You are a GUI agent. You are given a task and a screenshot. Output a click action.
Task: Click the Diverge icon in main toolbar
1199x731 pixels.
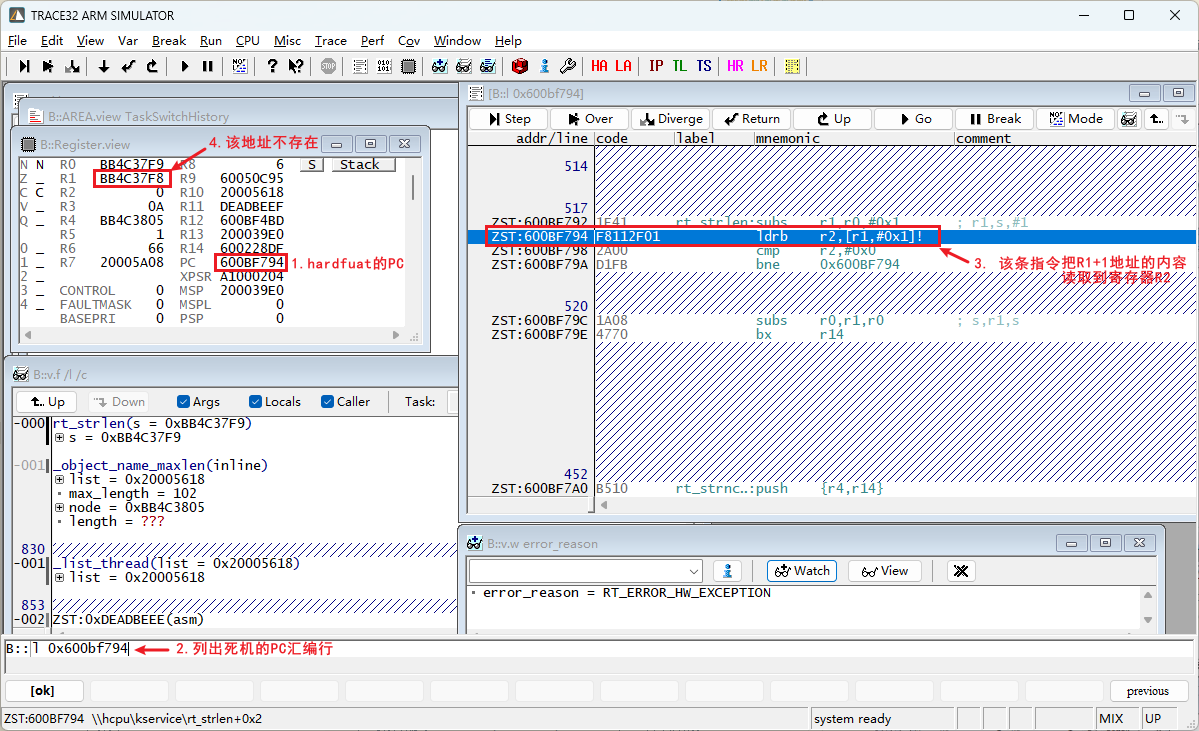[73, 67]
